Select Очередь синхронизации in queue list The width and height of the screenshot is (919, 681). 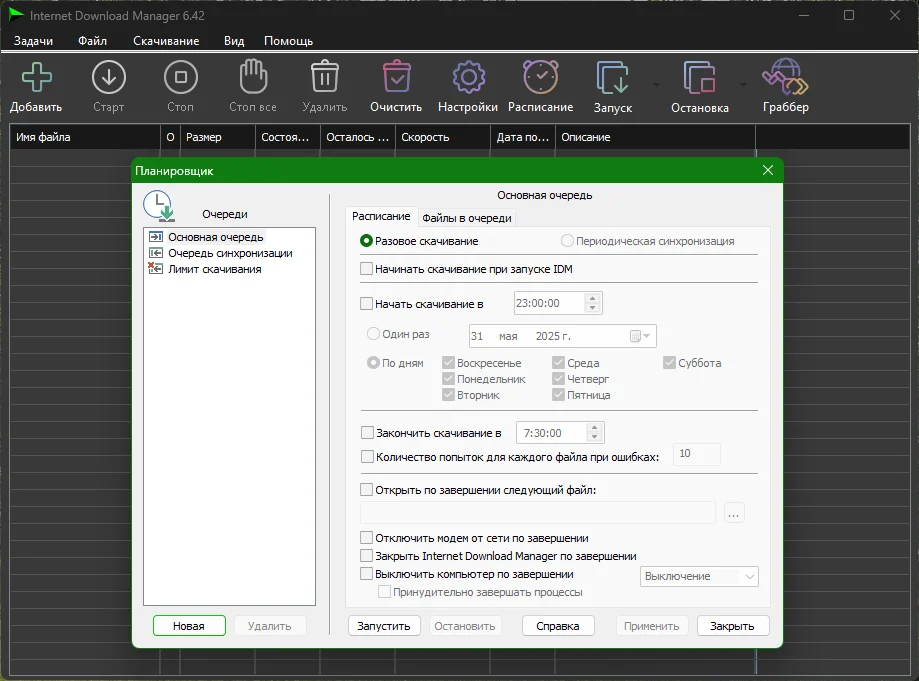(x=229, y=253)
